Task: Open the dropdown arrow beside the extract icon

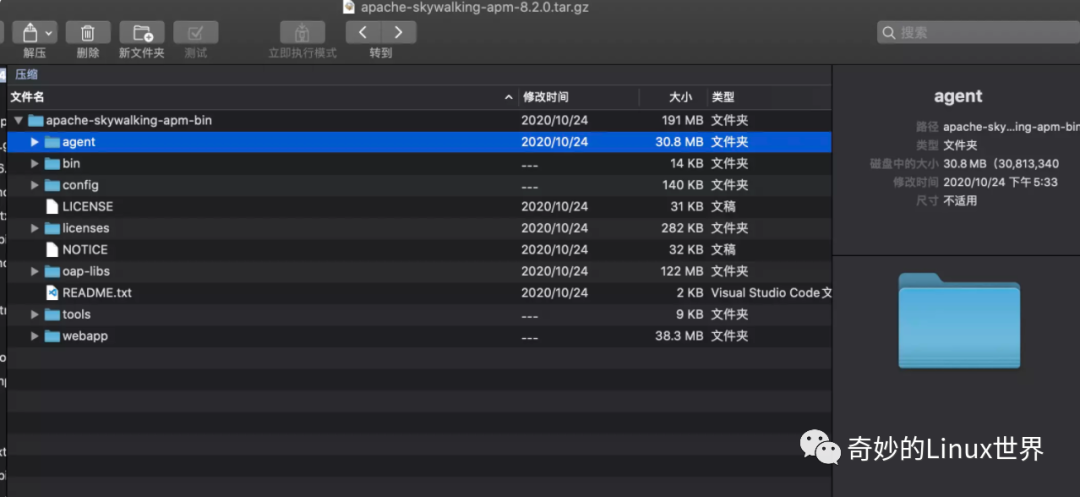Action: click(x=49, y=32)
